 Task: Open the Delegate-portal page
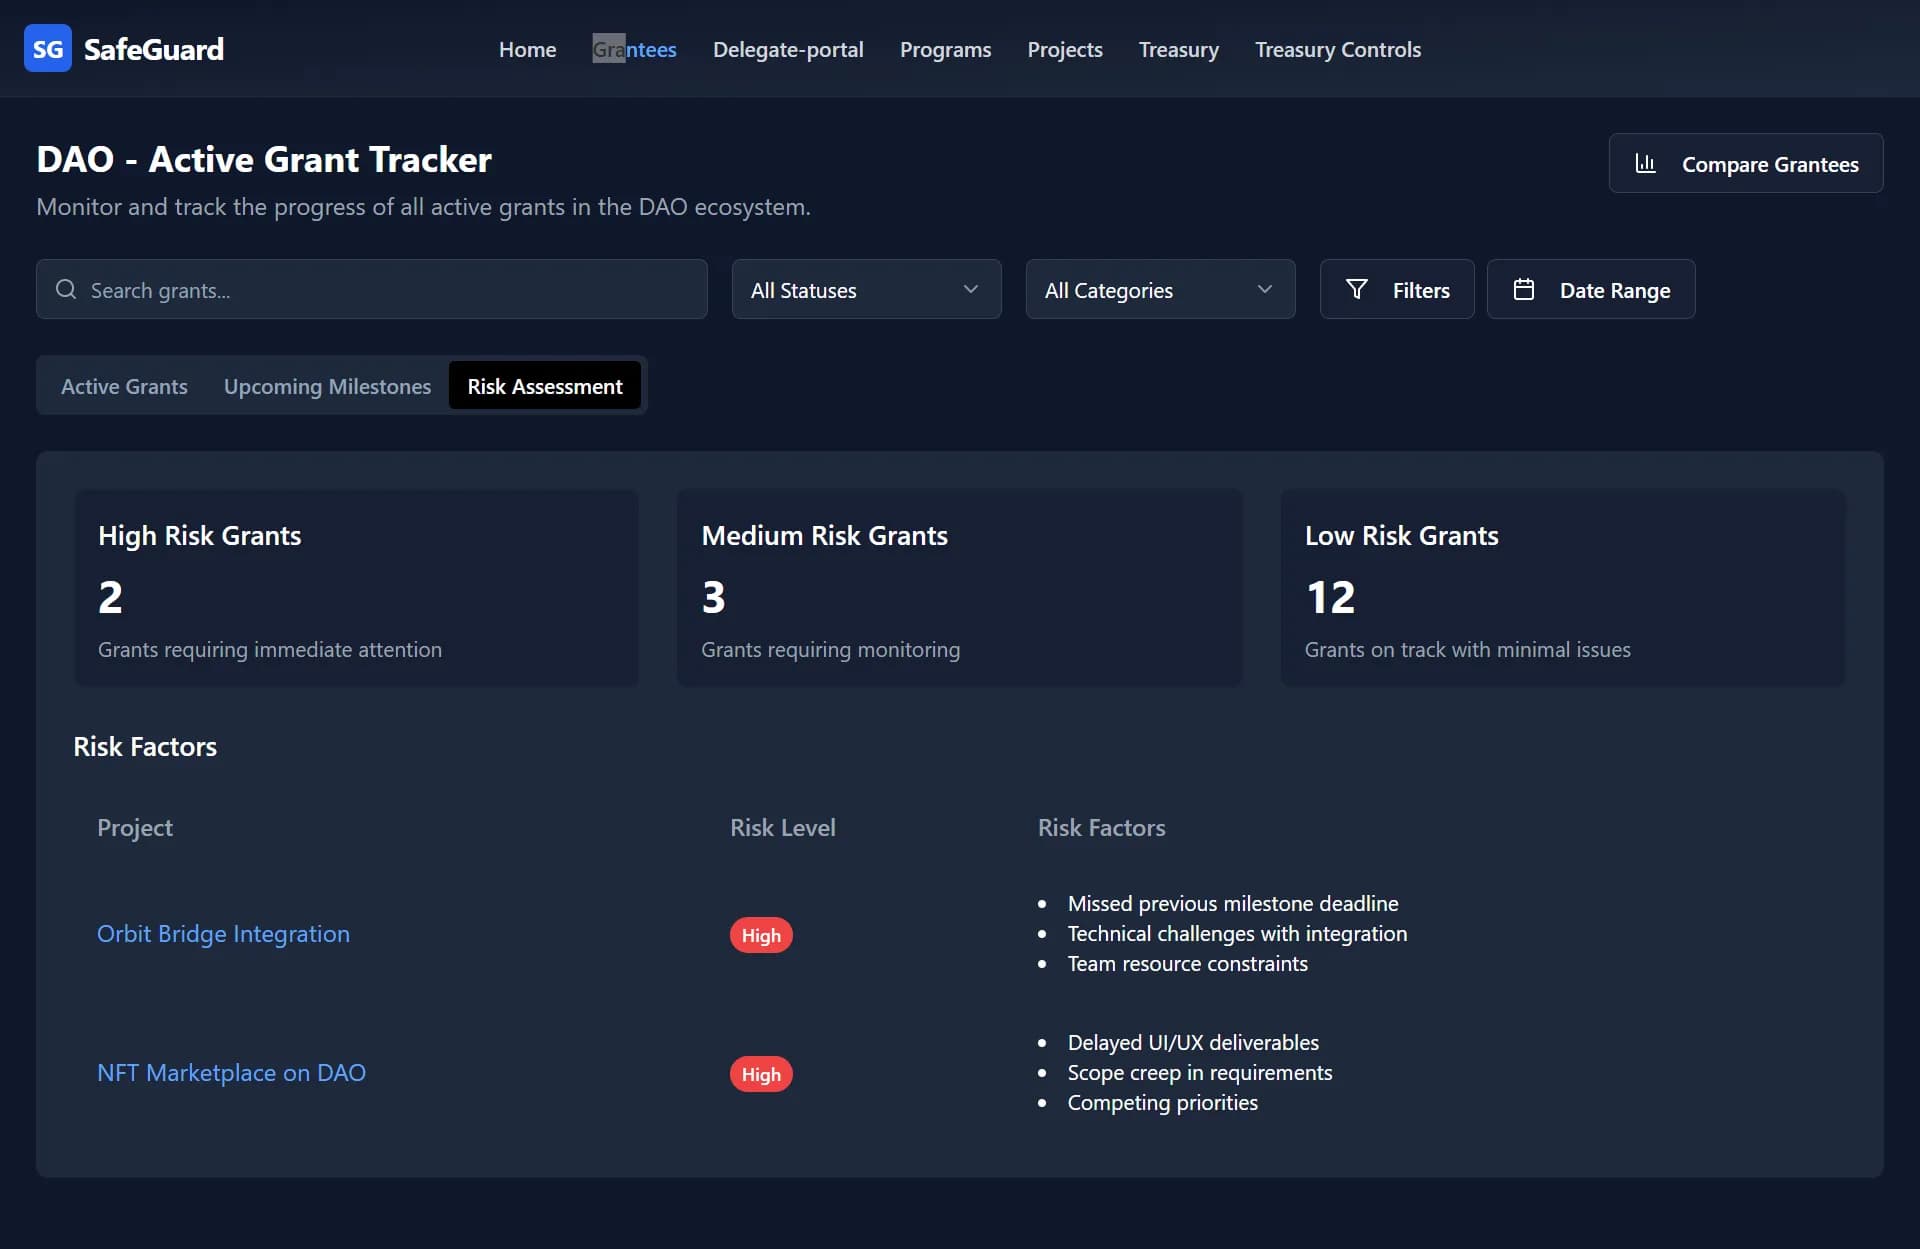click(x=788, y=49)
